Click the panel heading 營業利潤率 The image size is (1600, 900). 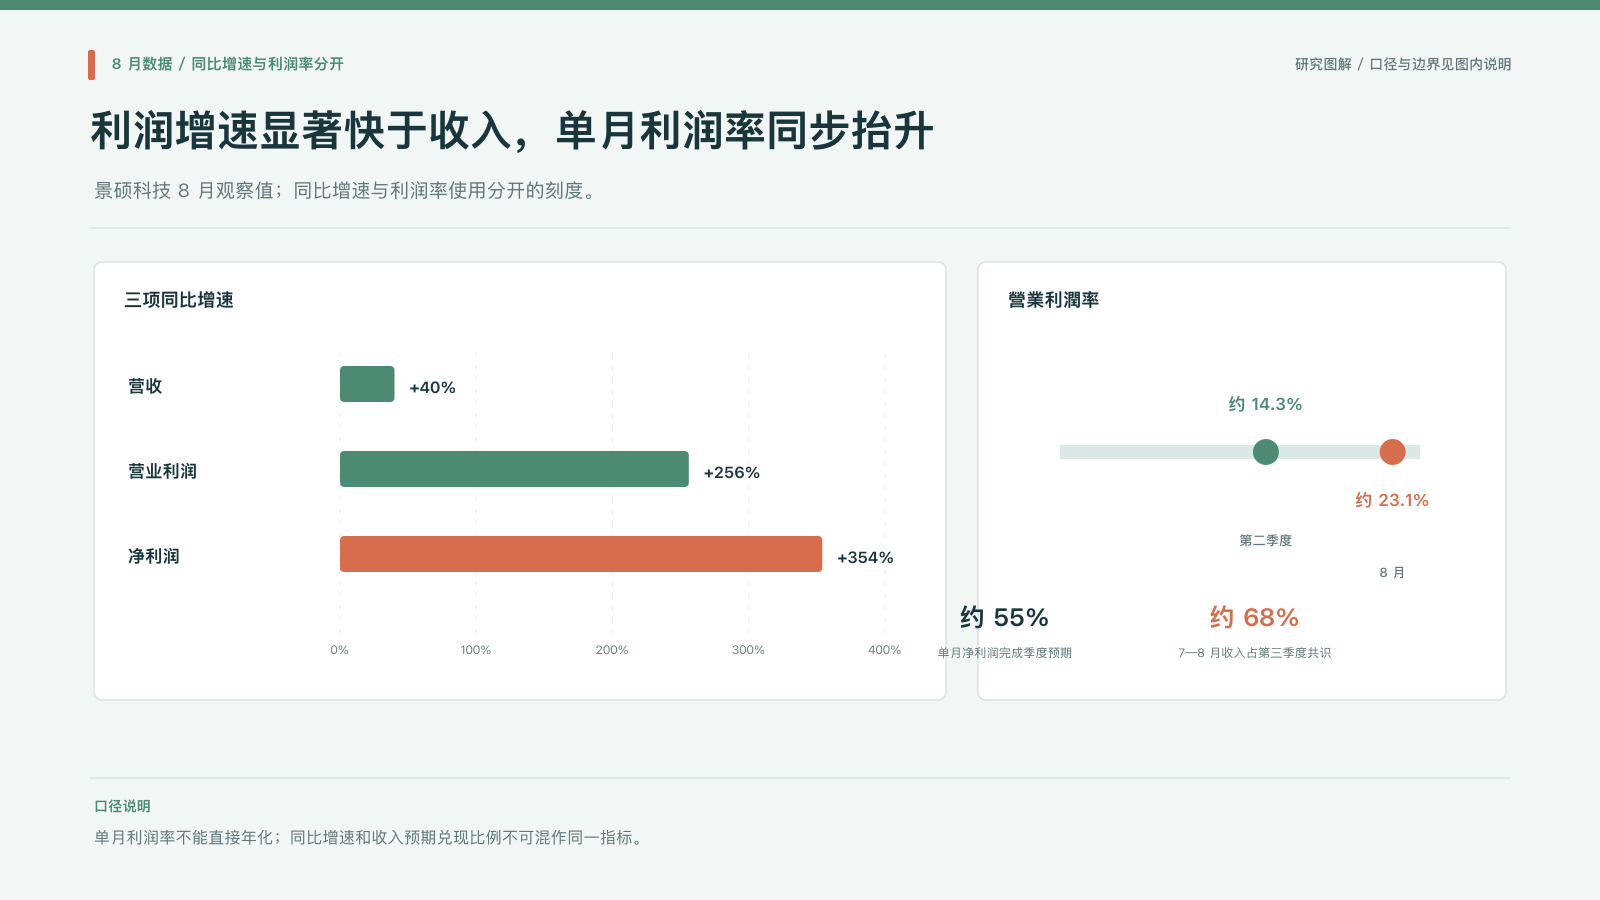1054,300
